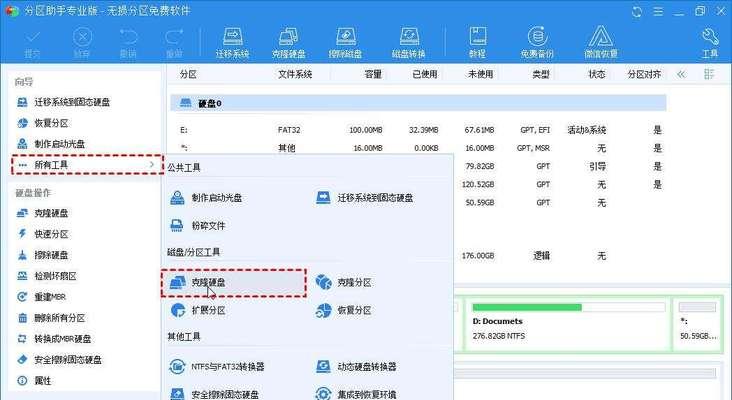Open the hamburger menu in the title bar

[658, 11]
